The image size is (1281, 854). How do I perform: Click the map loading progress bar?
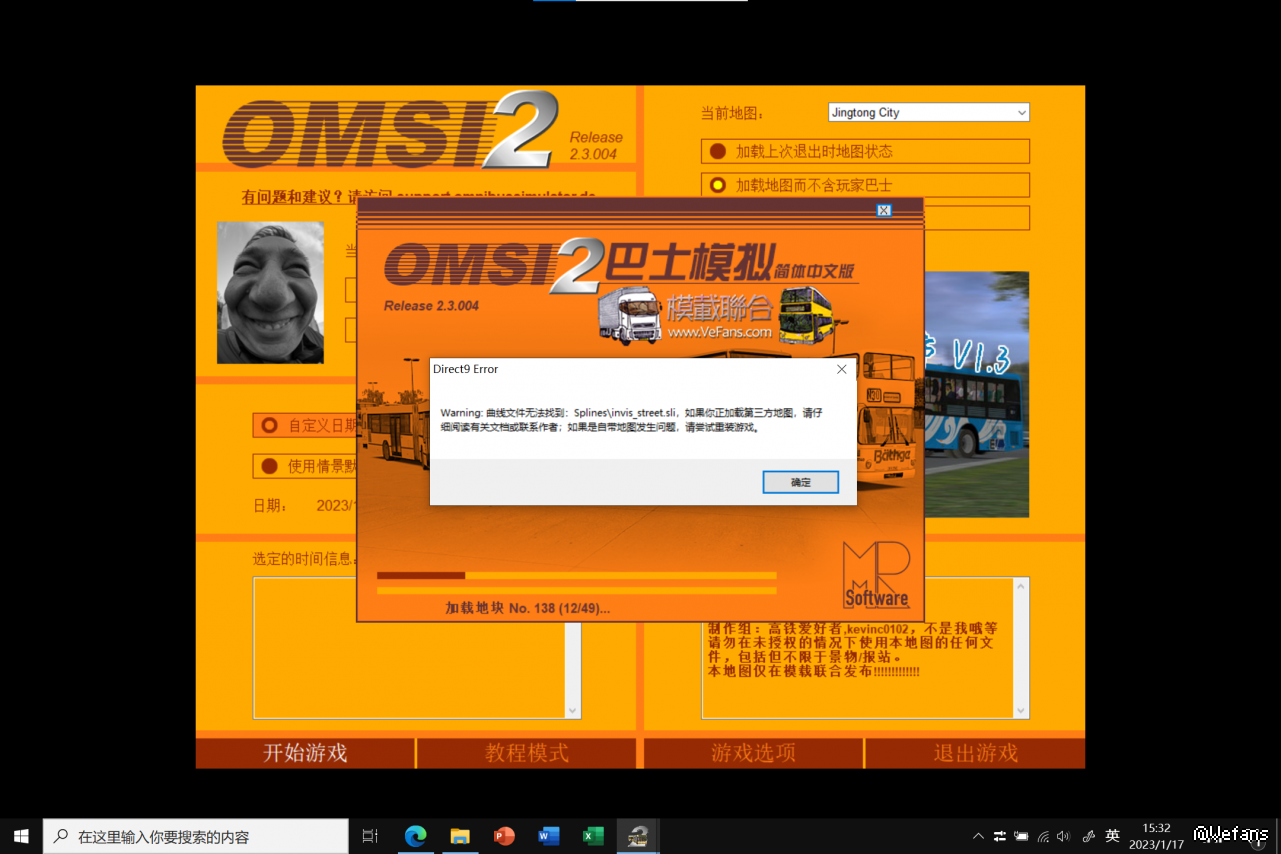click(x=576, y=576)
